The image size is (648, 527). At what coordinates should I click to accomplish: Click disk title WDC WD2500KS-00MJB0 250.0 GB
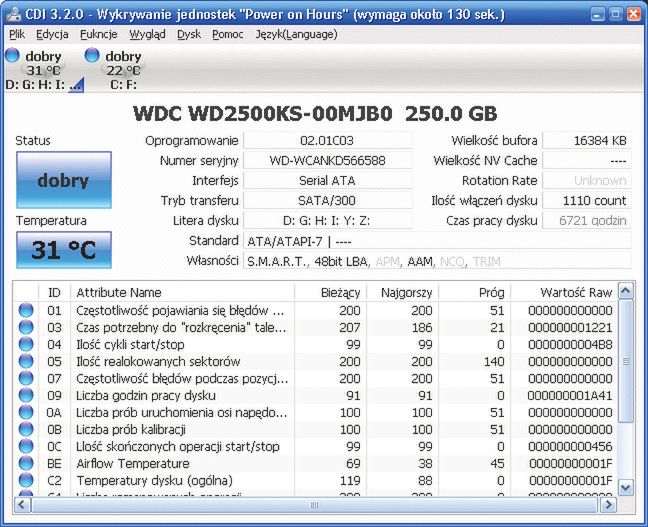(315, 113)
